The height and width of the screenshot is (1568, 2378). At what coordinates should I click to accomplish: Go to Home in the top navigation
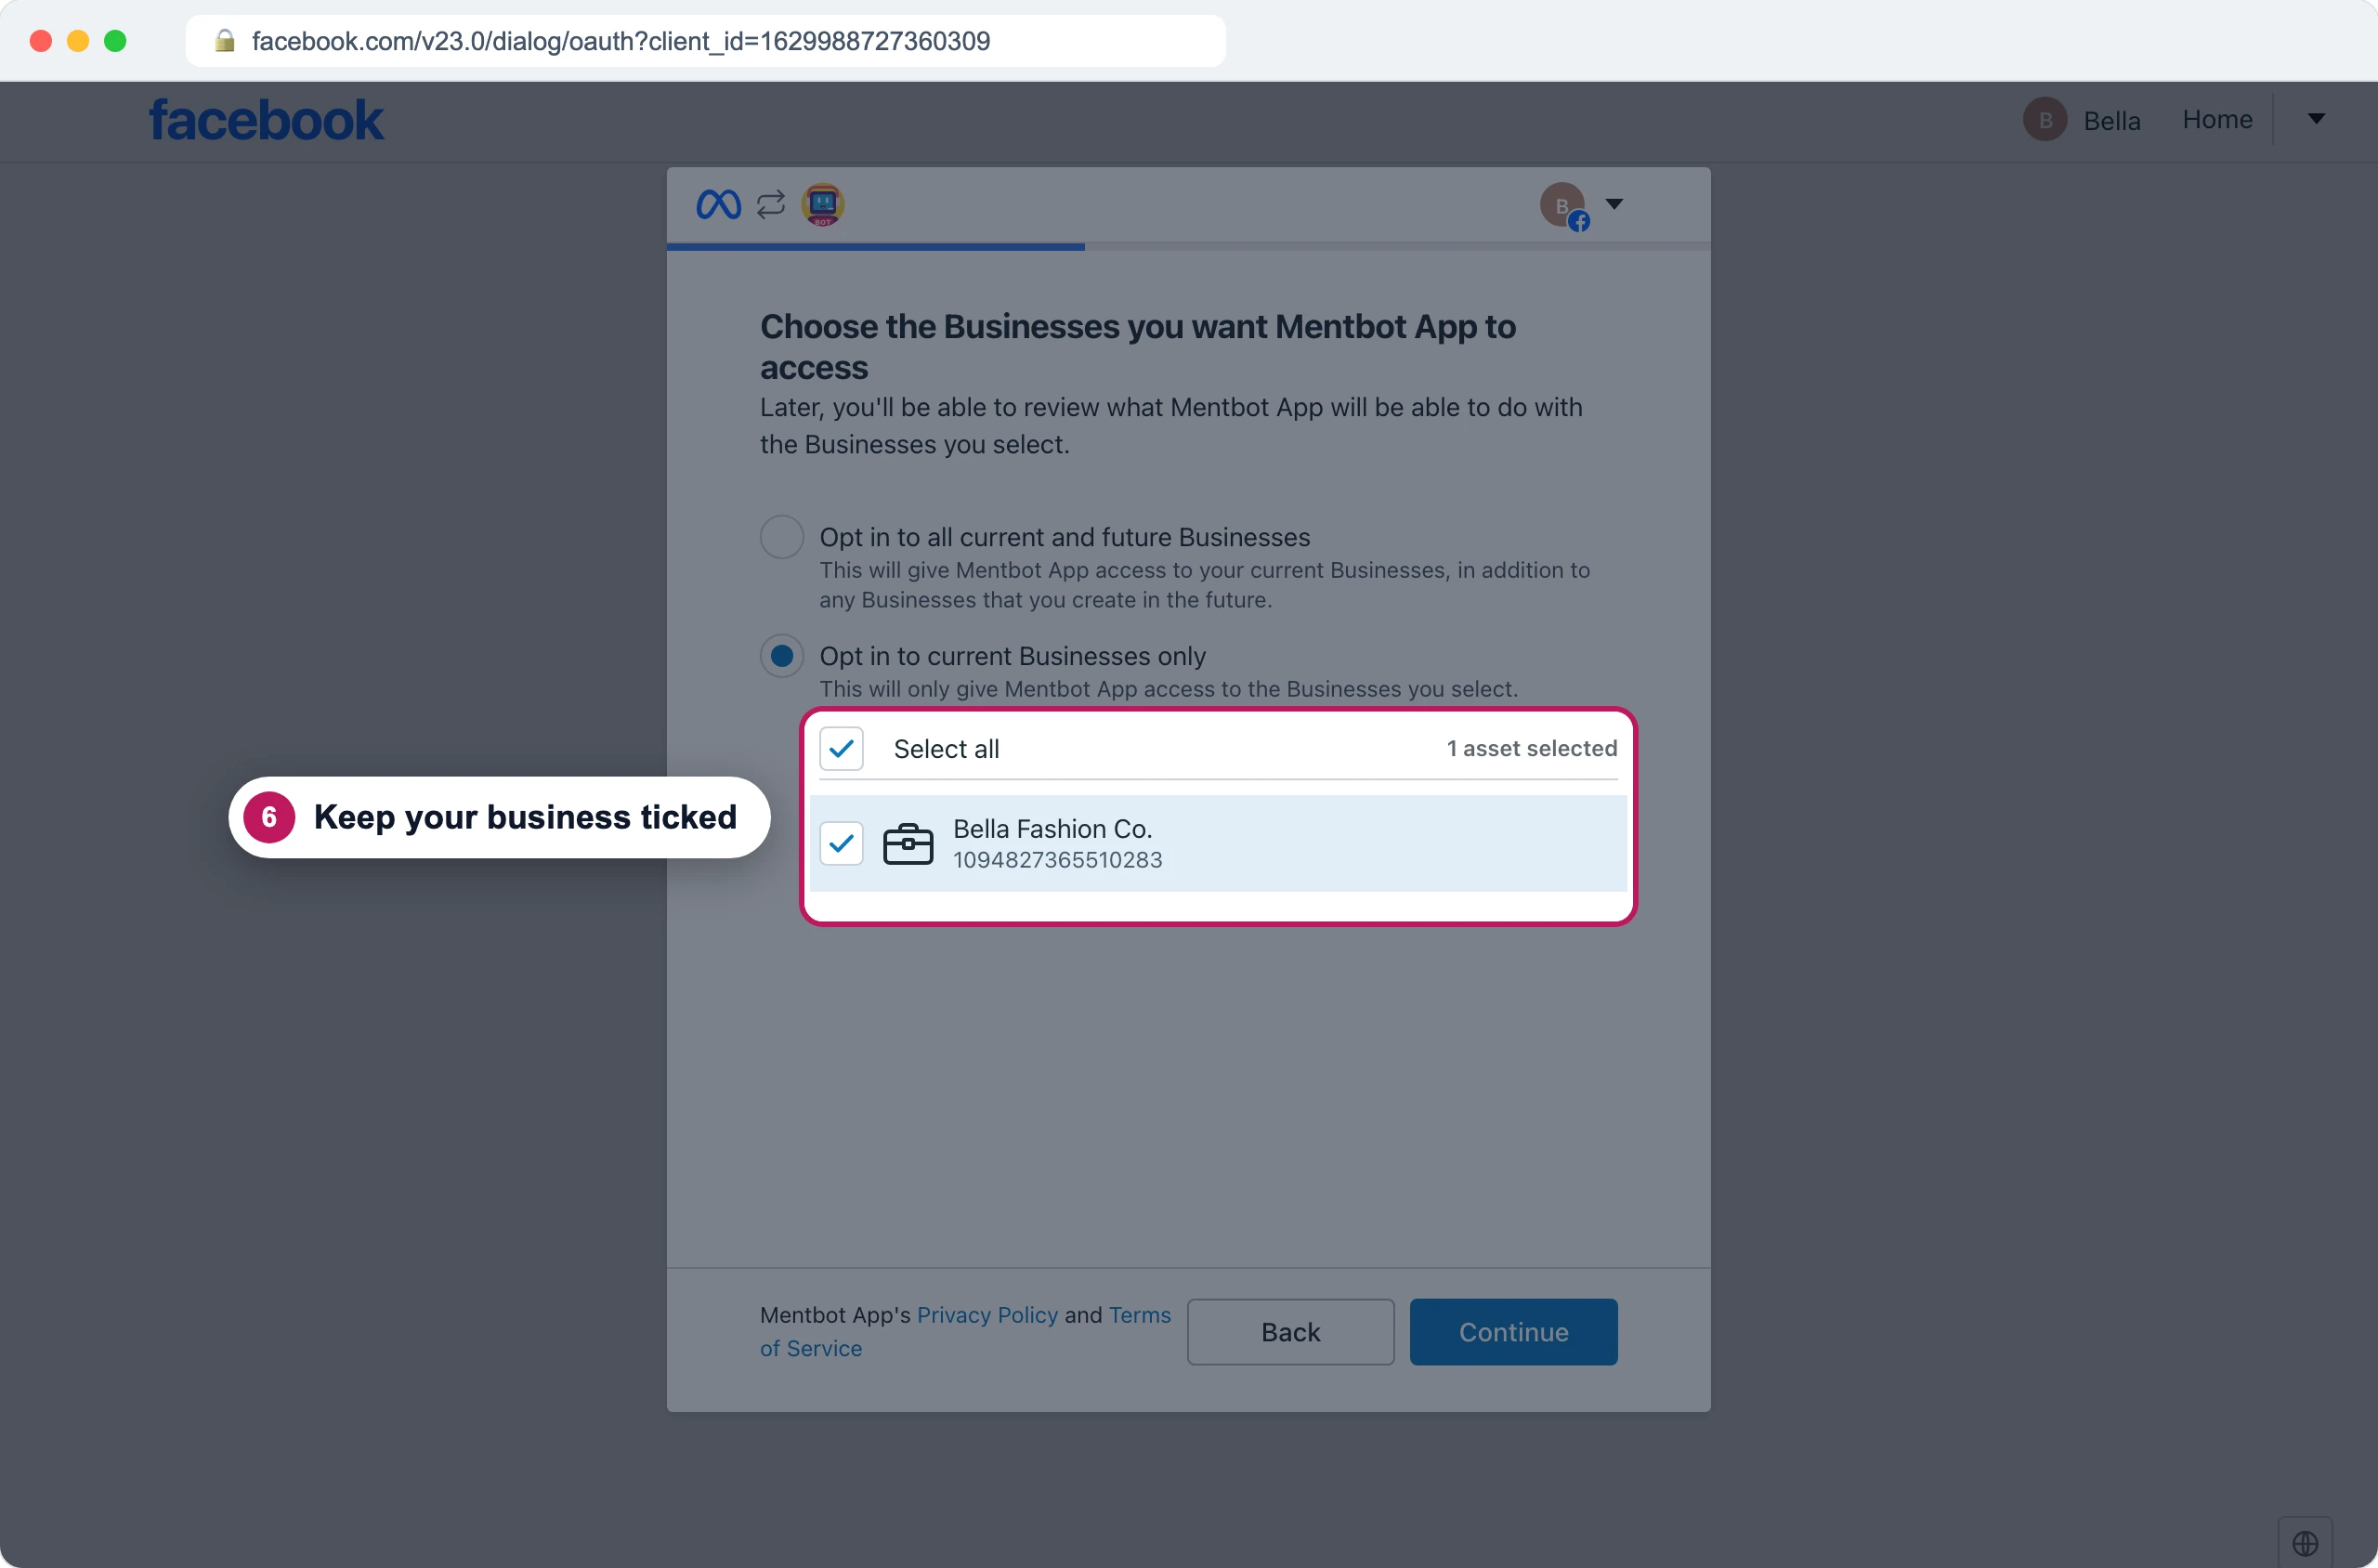pyautogui.click(x=2217, y=120)
